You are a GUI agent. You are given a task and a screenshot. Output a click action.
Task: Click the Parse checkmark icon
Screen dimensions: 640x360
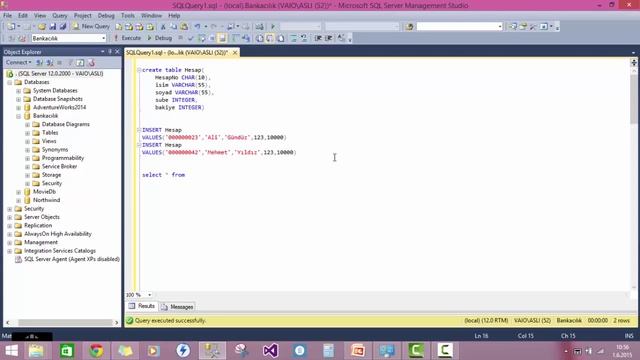pyautogui.click(x=191, y=38)
